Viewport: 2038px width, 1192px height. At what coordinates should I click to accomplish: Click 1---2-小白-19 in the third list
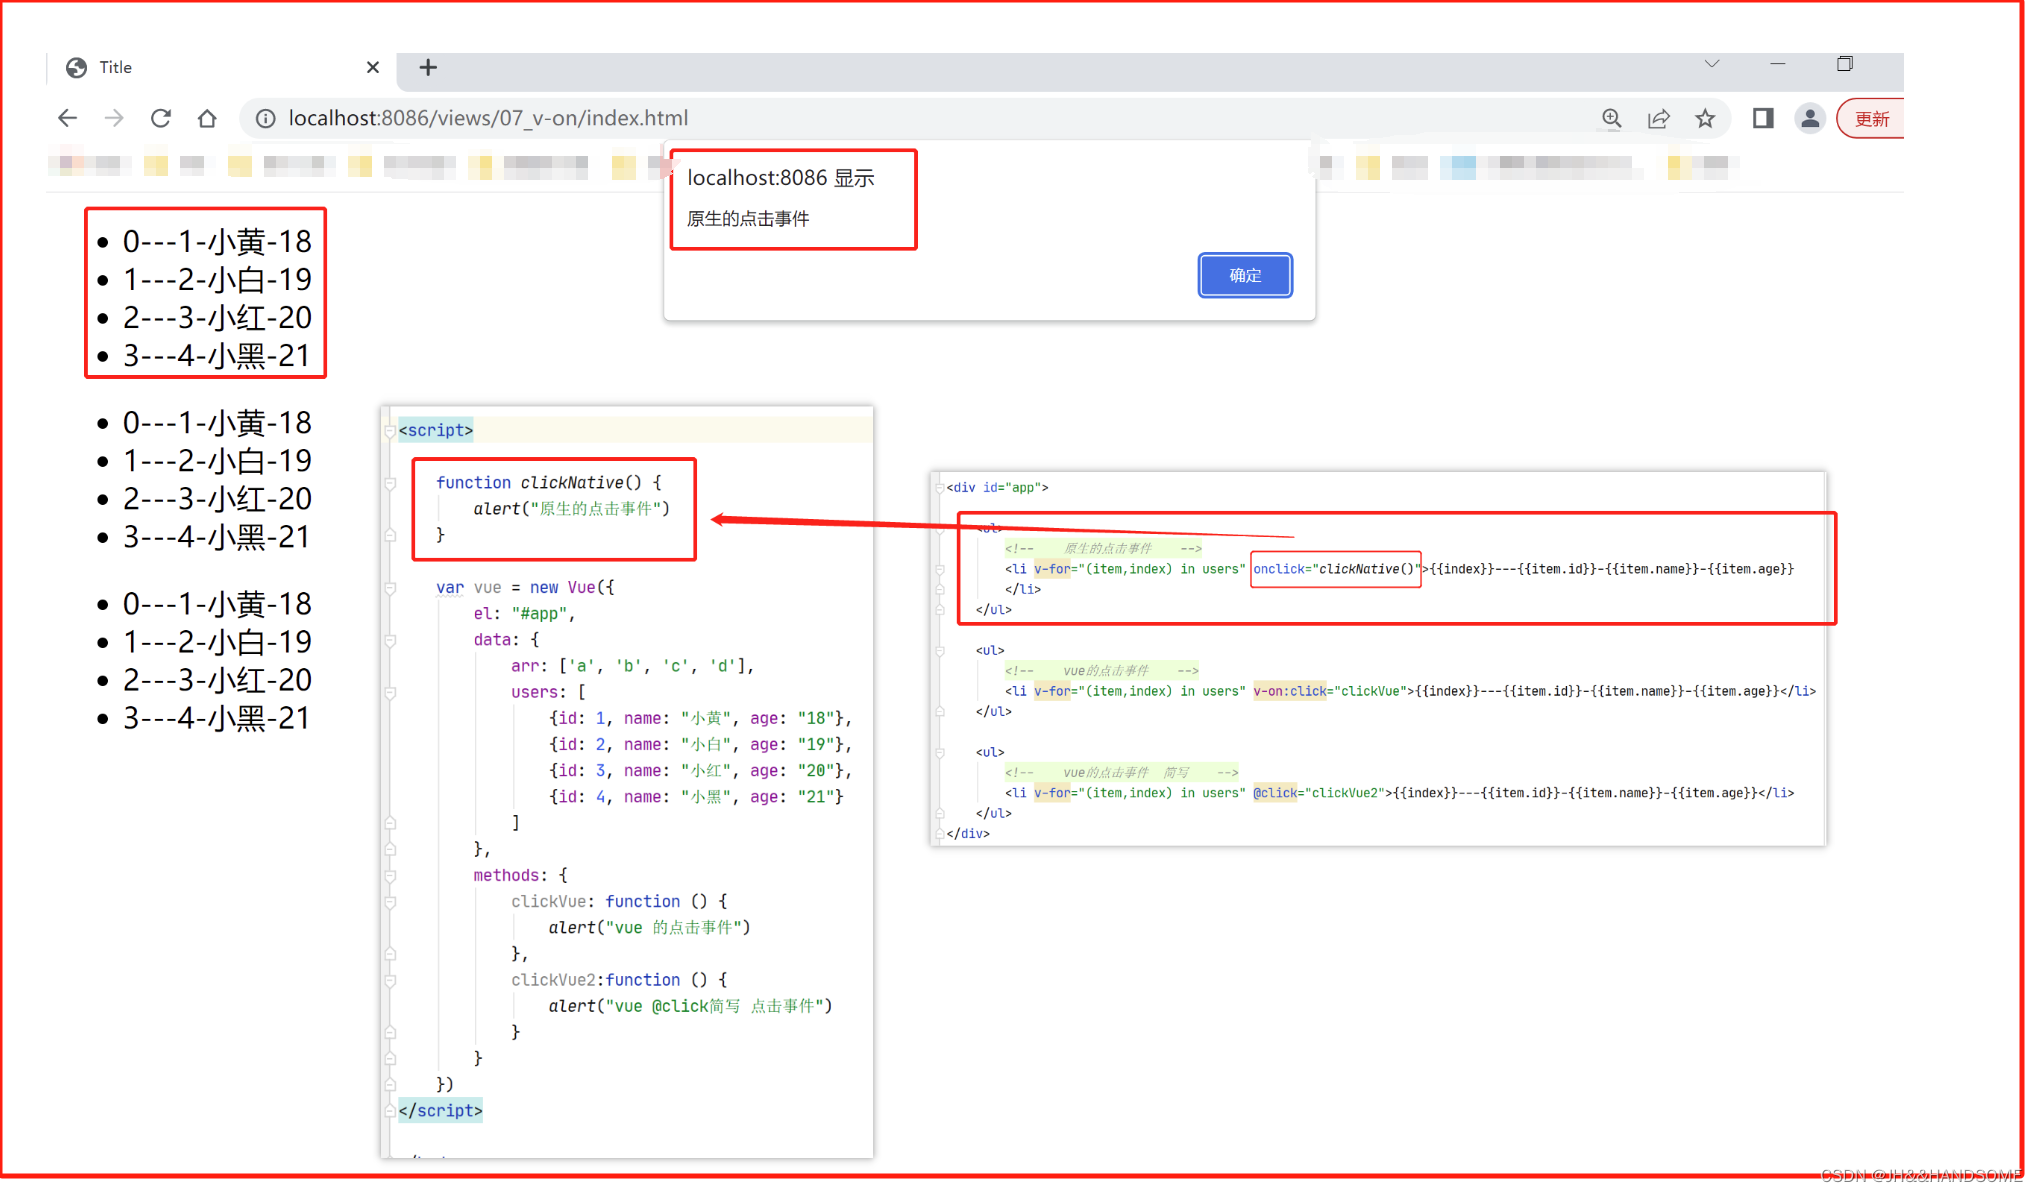[216, 641]
